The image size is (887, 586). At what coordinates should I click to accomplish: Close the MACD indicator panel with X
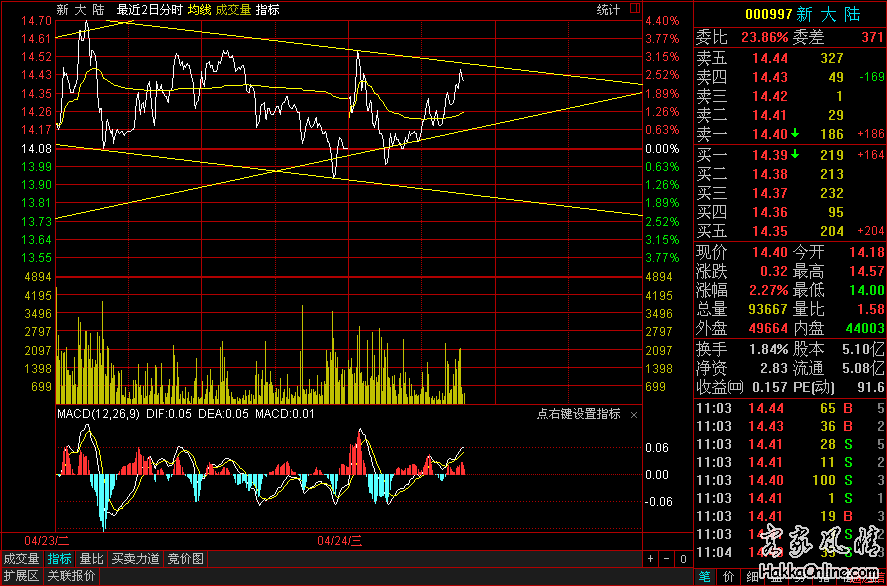tap(633, 414)
